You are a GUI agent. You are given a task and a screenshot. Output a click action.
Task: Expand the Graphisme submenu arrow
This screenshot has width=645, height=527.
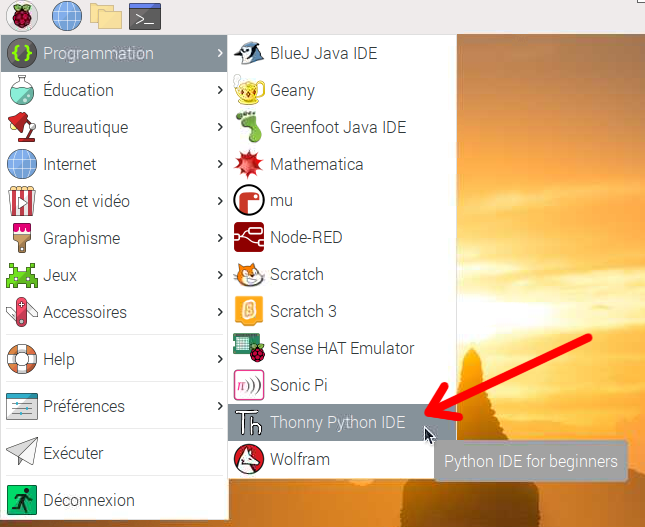220,238
